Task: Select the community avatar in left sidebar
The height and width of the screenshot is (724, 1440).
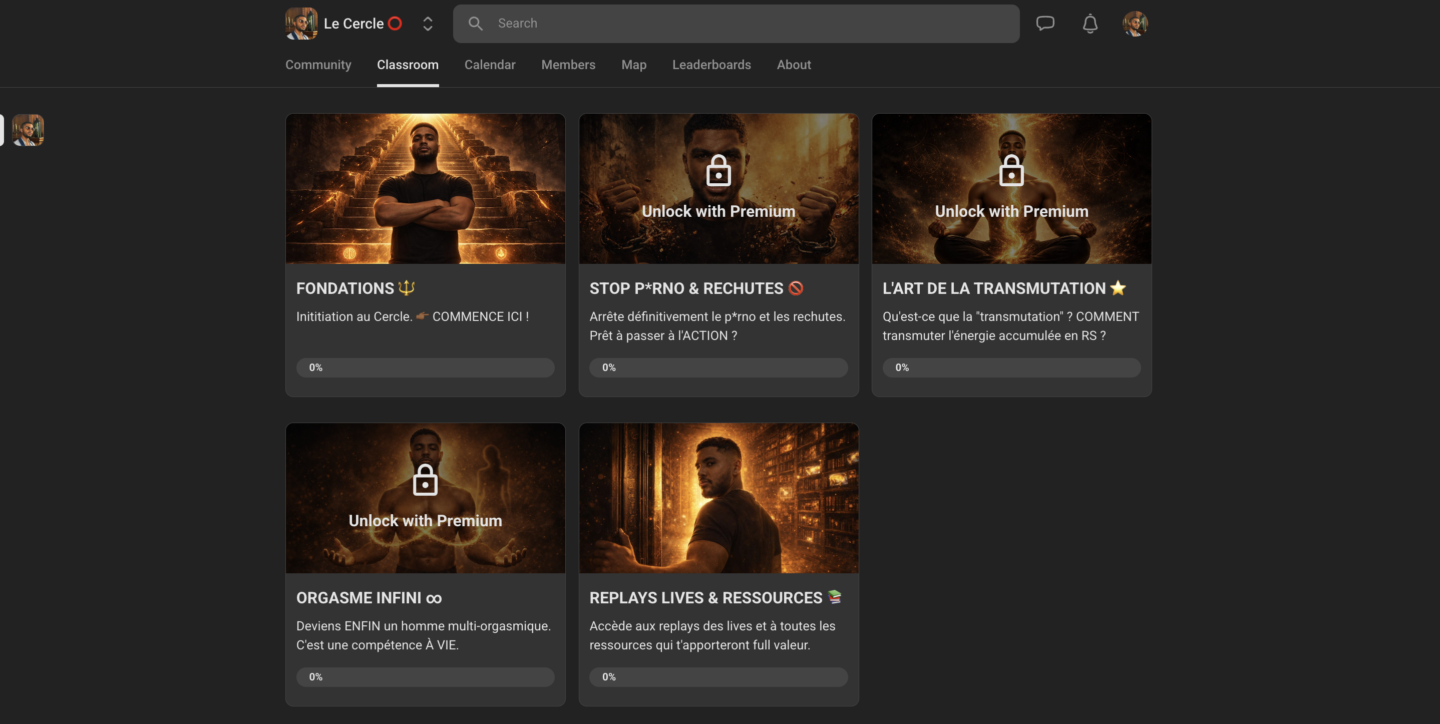Action: click(28, 130)
